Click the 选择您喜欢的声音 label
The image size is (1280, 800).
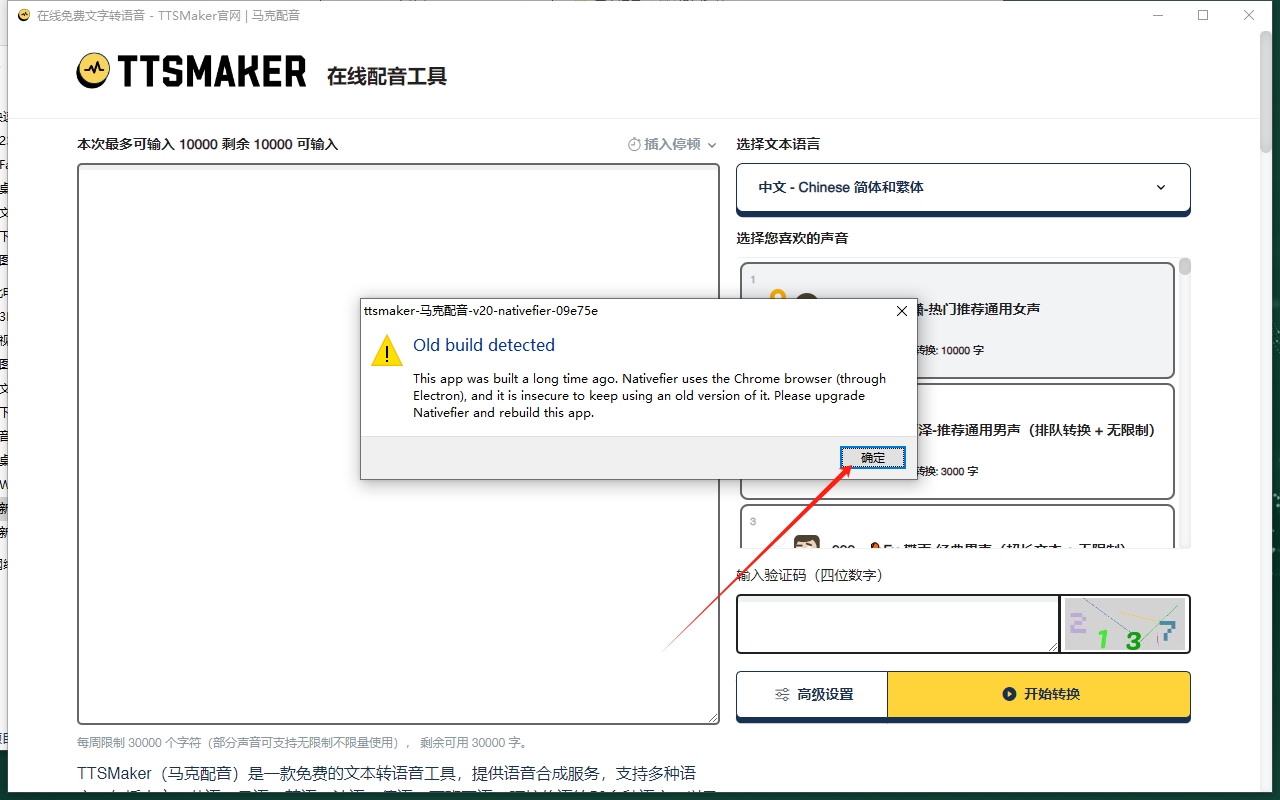tap(792, 238)
